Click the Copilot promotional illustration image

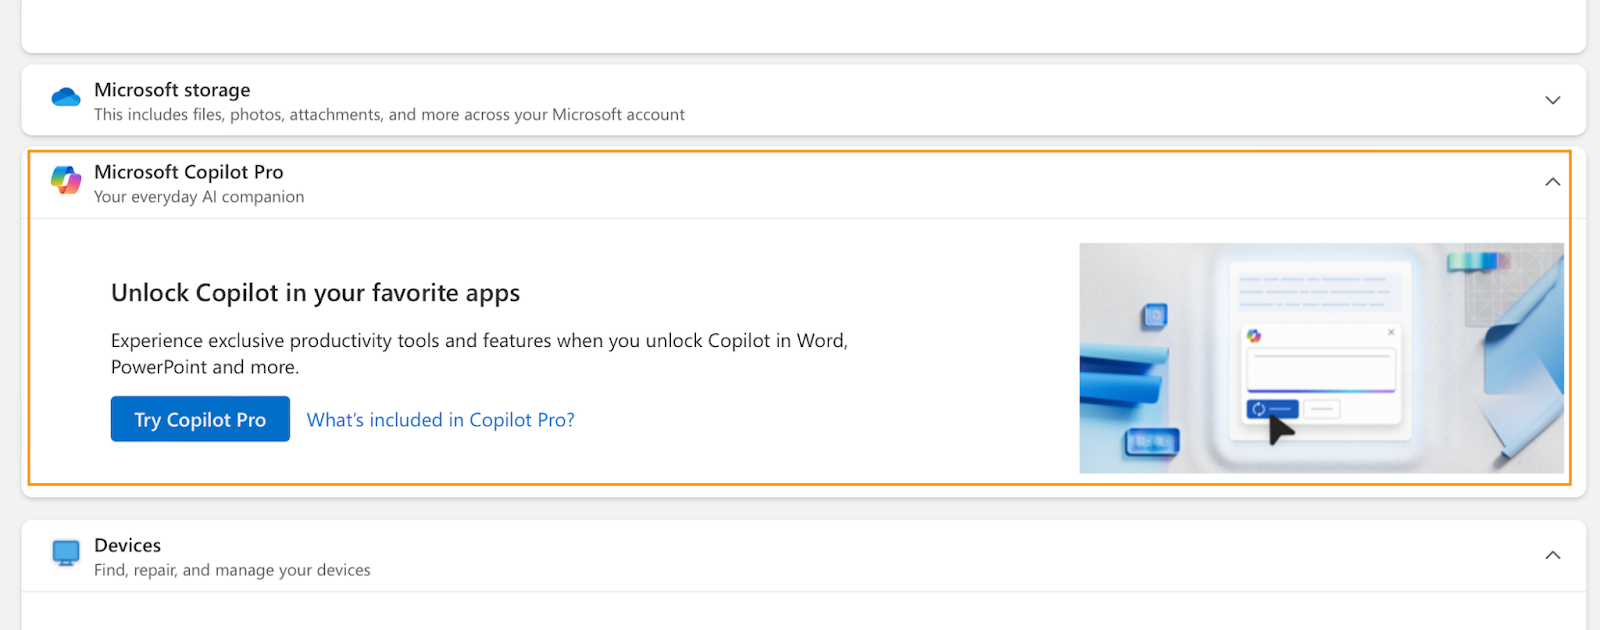[1321, 358]
